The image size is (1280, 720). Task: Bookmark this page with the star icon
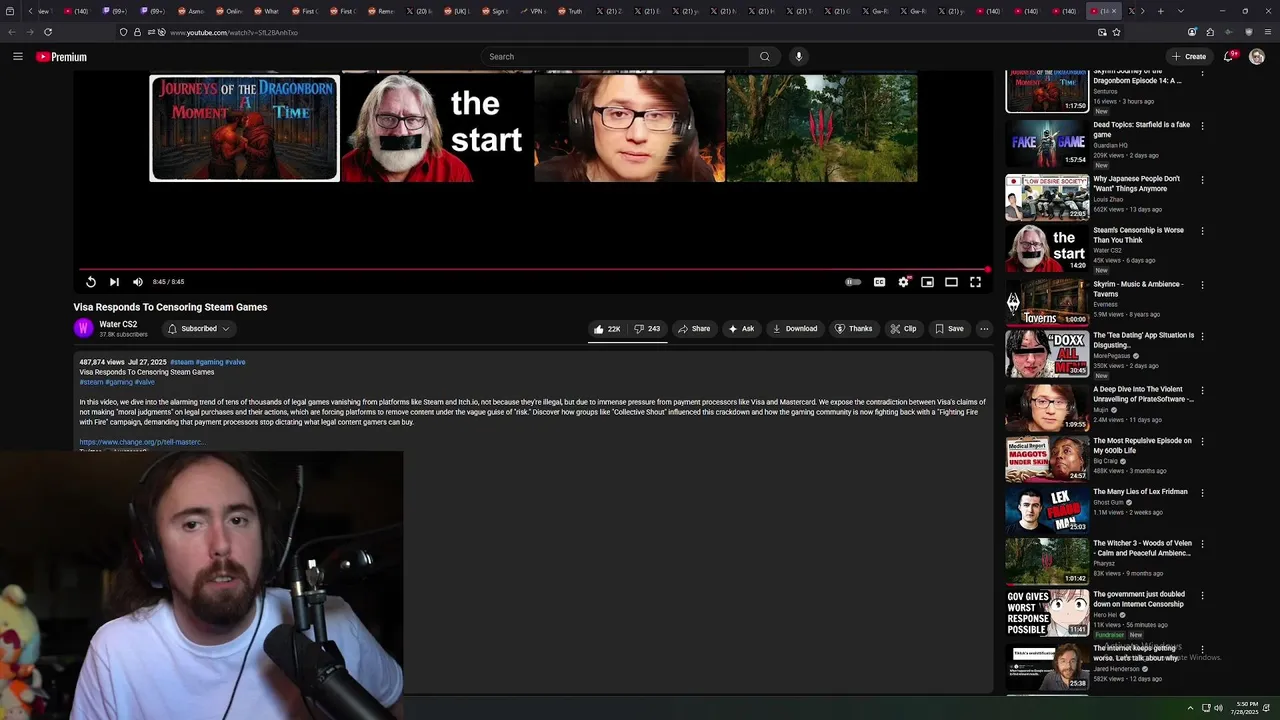[x=1116, y=32]
